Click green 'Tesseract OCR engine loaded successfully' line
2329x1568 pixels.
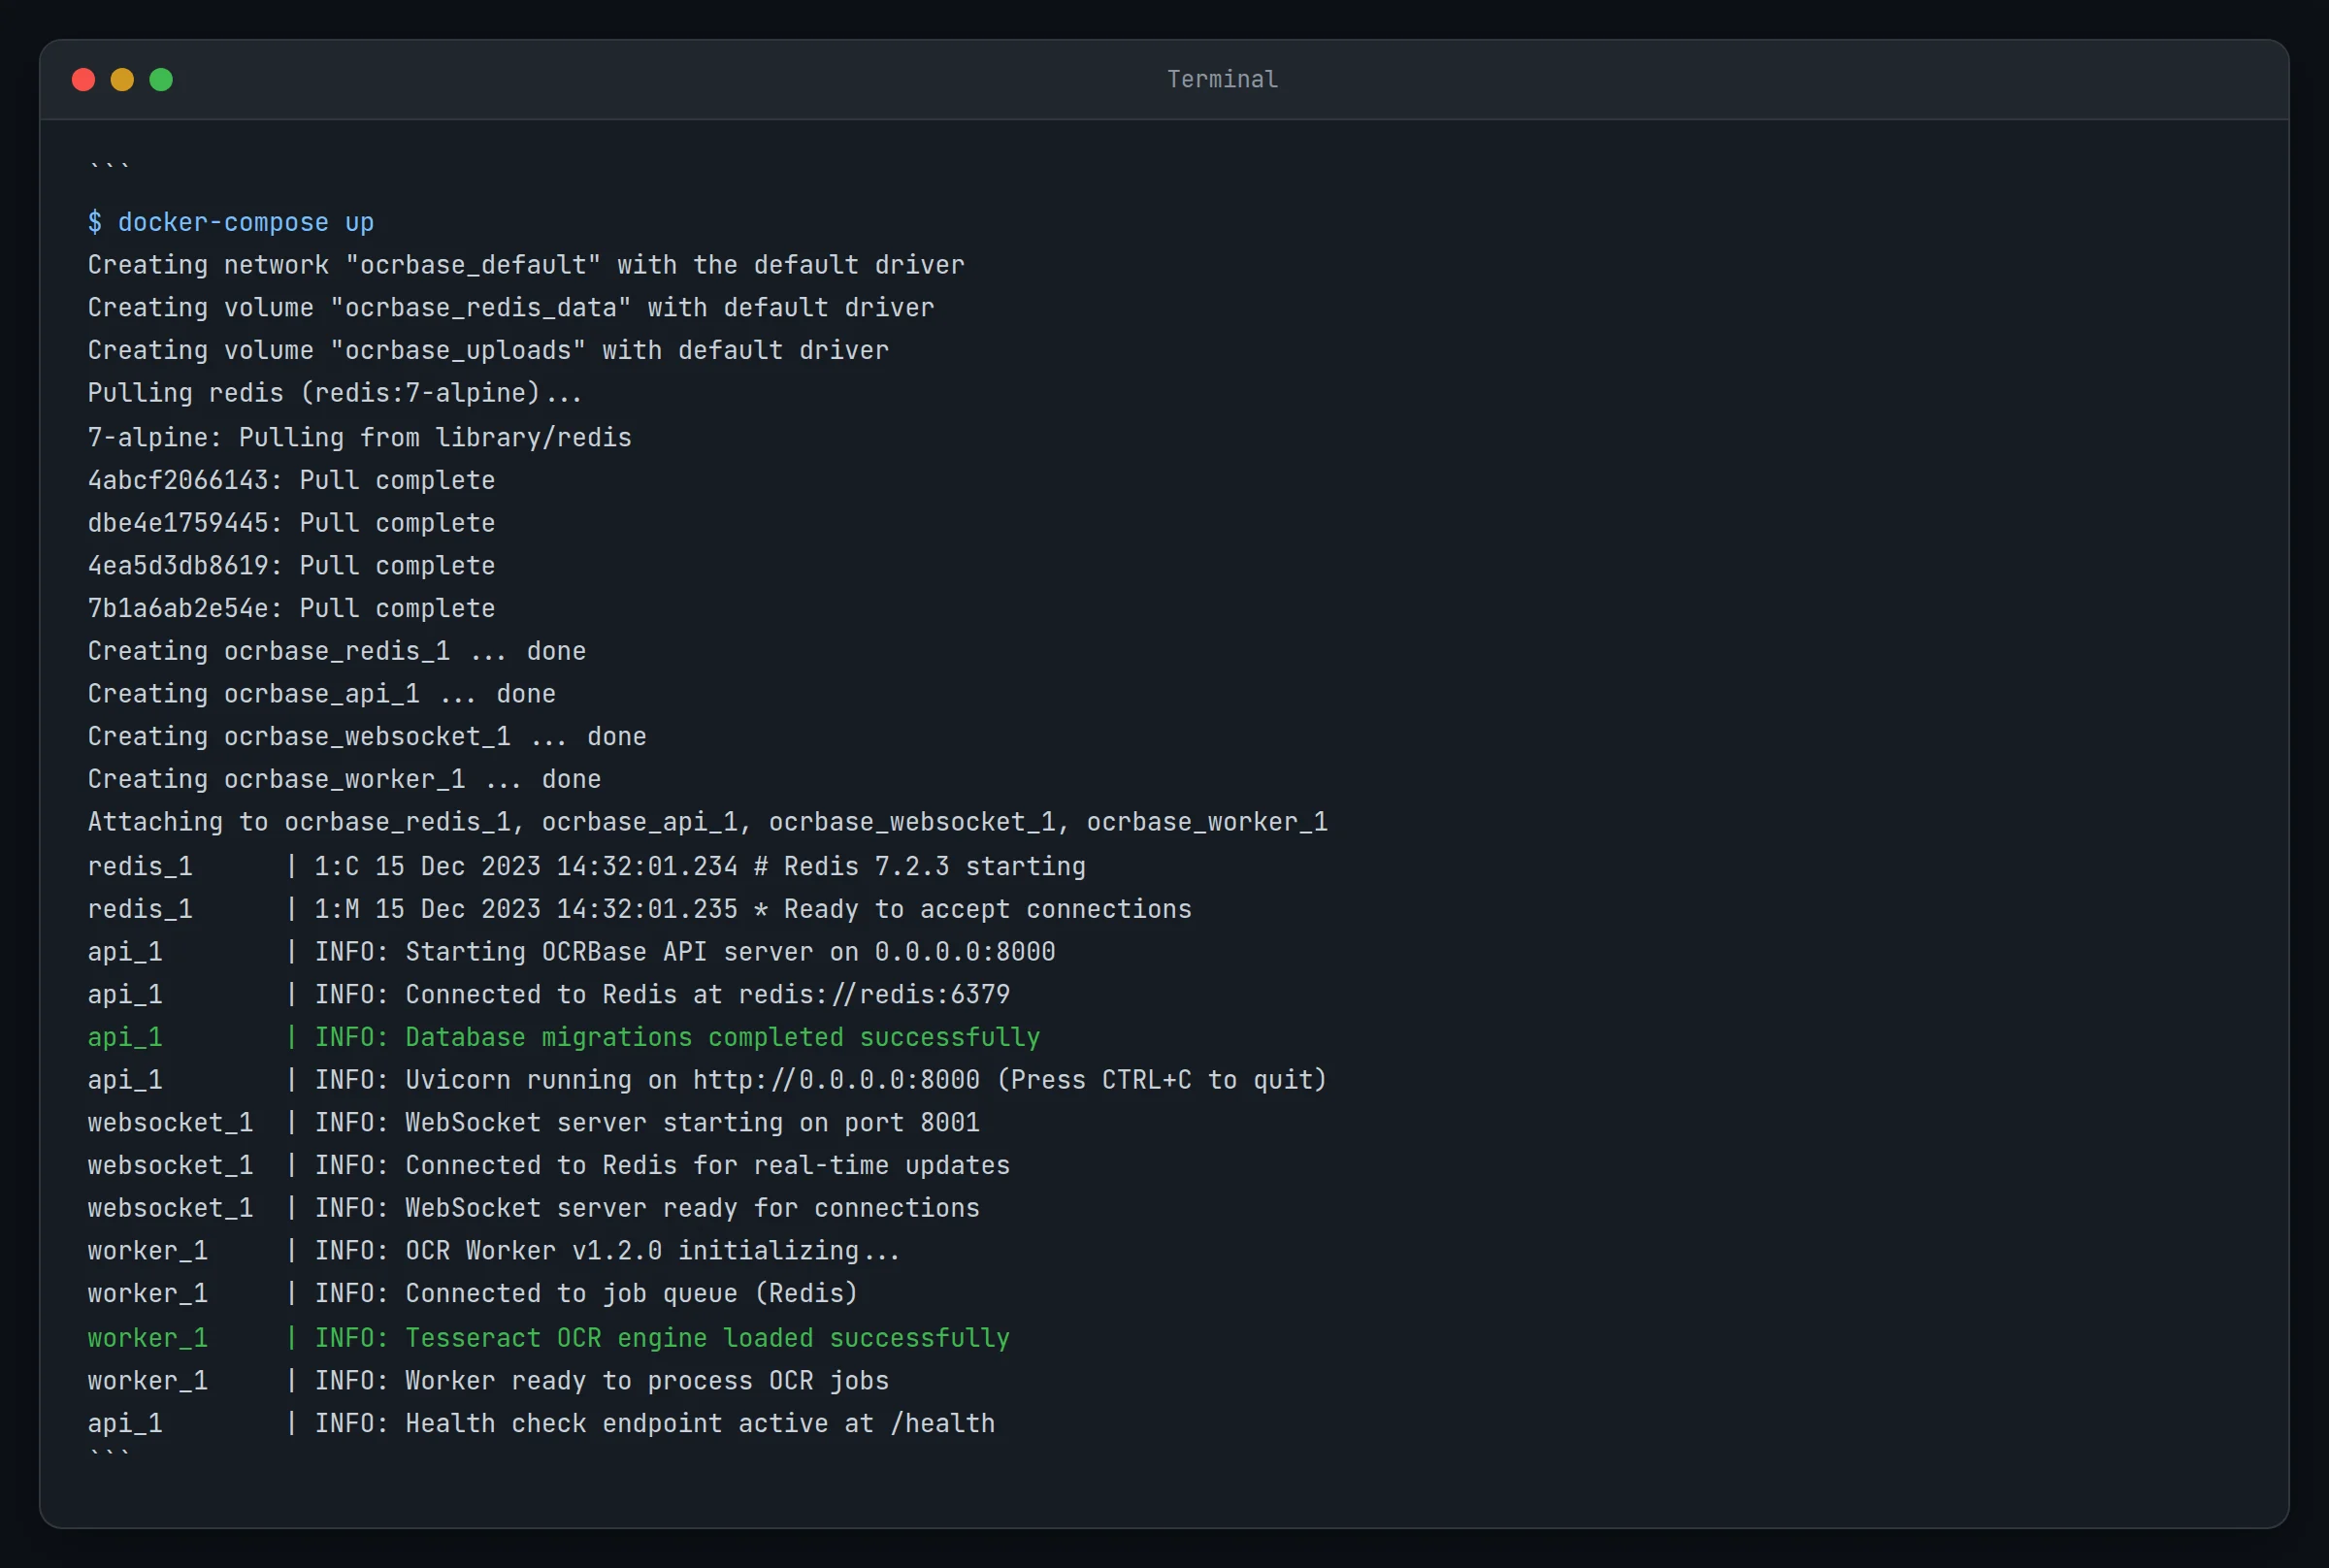click(549, 1339)
